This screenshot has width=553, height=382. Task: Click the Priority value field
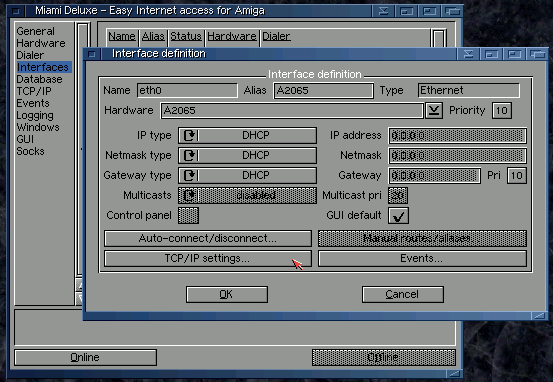point(502,111)
